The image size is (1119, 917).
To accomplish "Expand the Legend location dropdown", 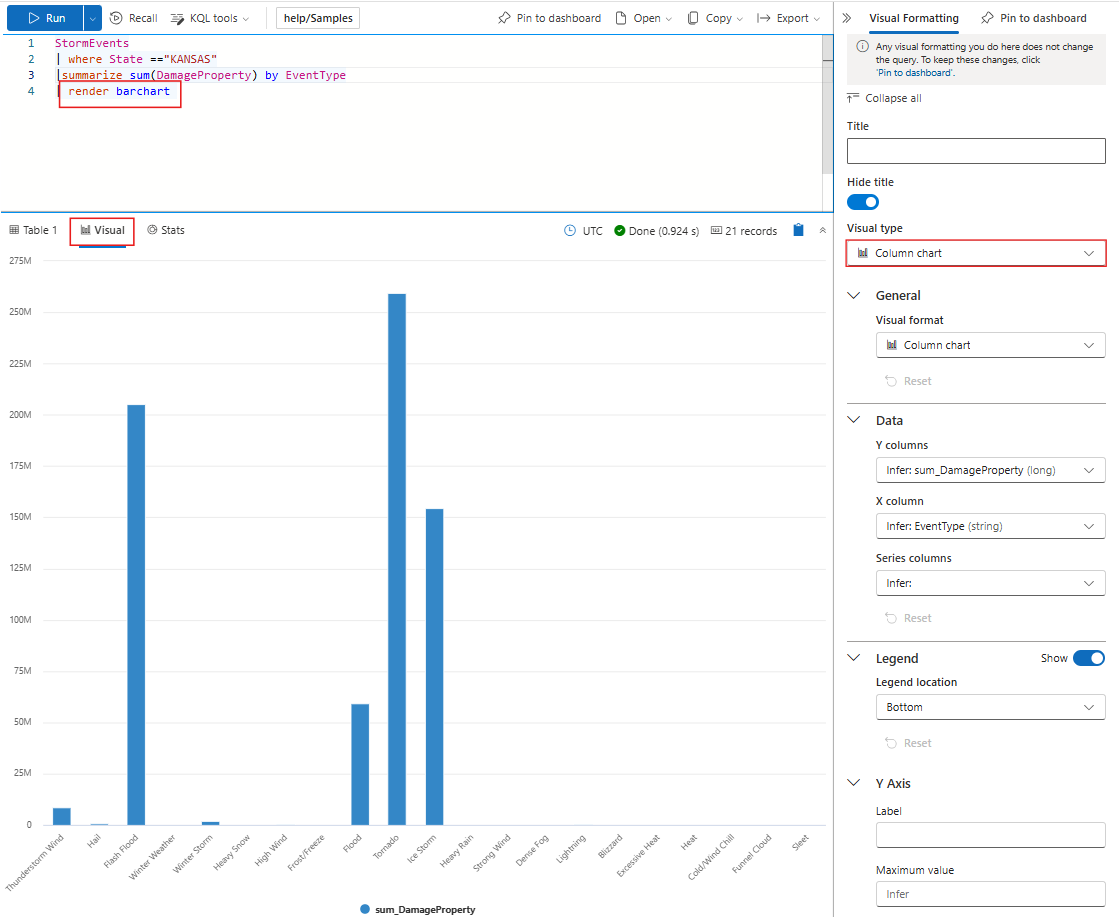I will (x=990, y=707).
